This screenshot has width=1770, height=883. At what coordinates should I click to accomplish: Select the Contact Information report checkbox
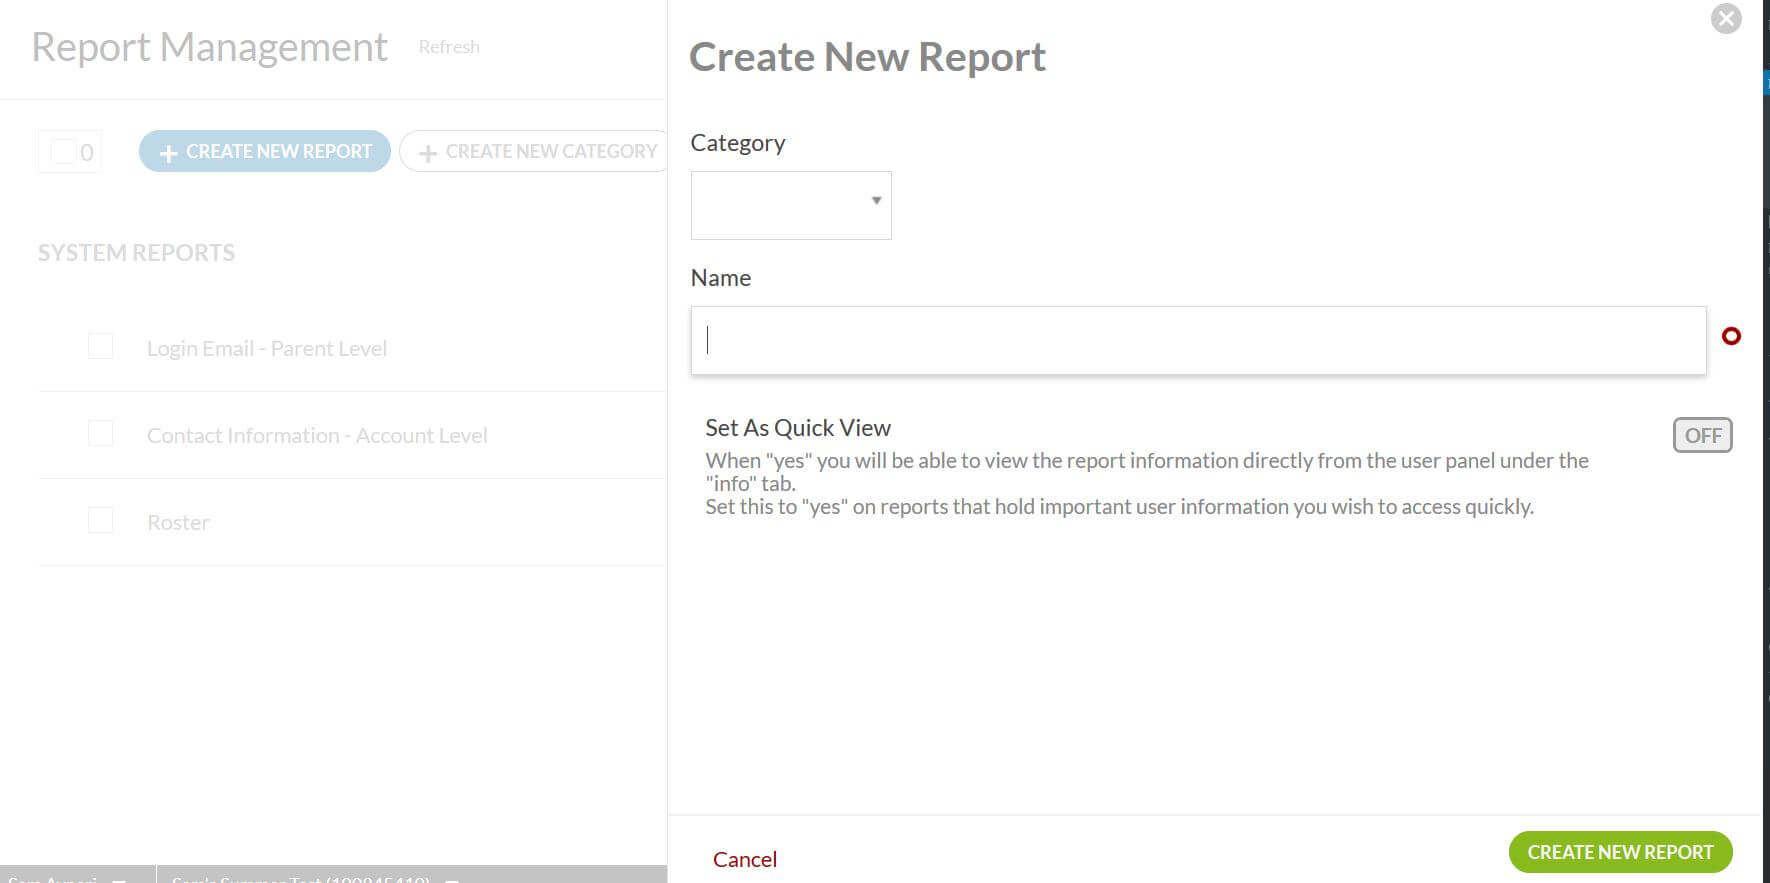point(100,434)
